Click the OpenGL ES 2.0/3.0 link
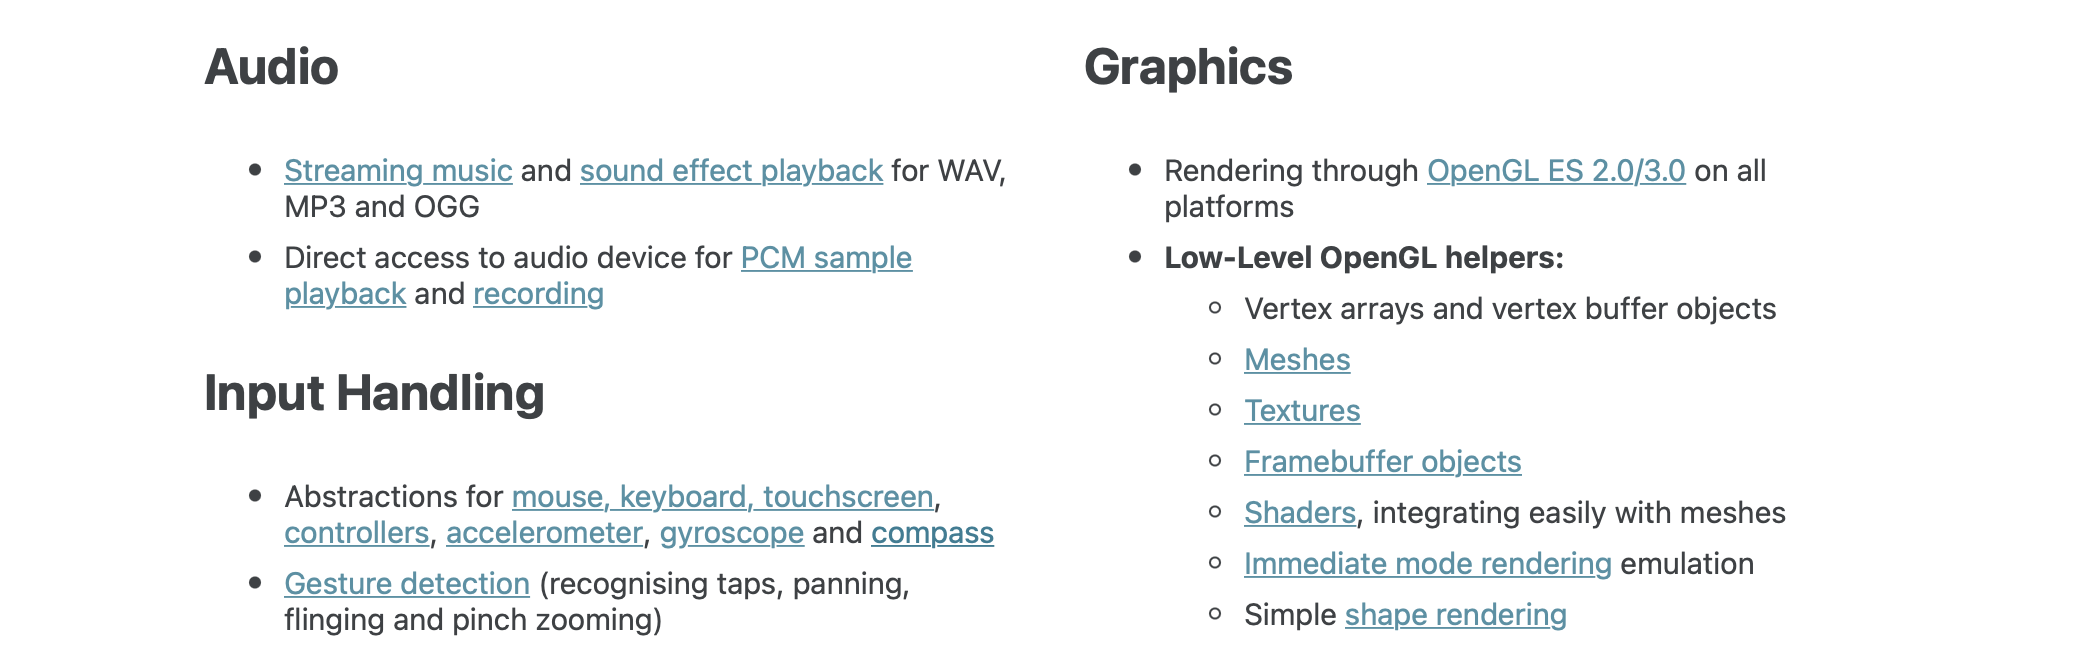This screenshot has width=2080, height=648. point(1556,171)
